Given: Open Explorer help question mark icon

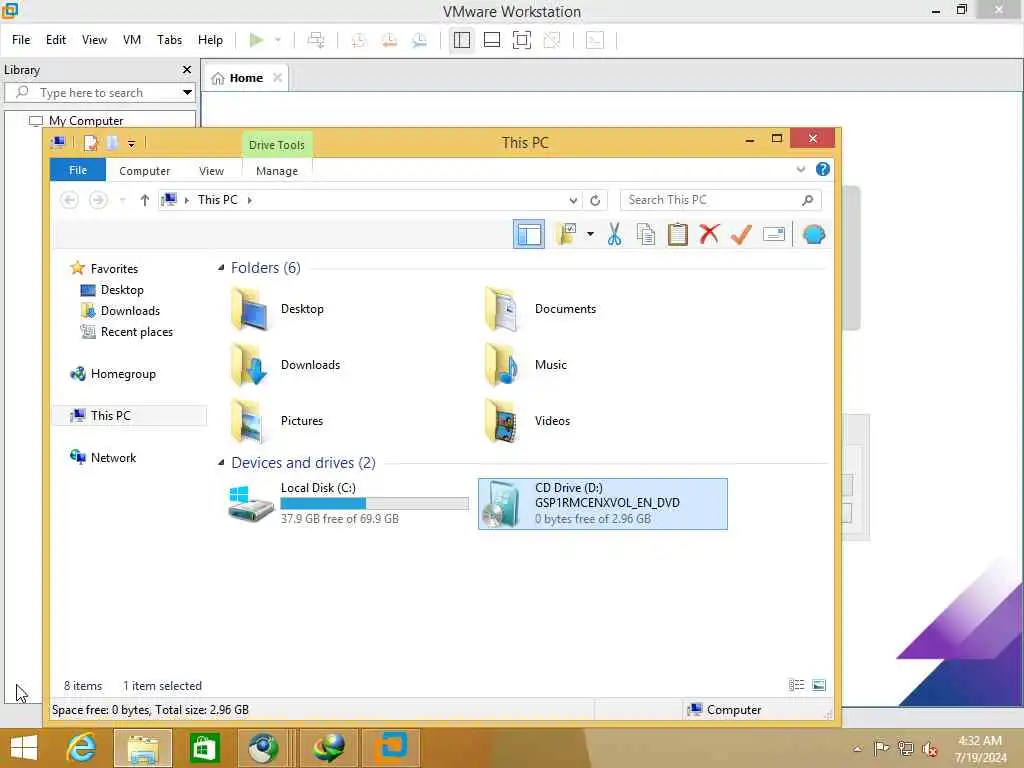Looking at the screenshot, I should pos(823,170).
